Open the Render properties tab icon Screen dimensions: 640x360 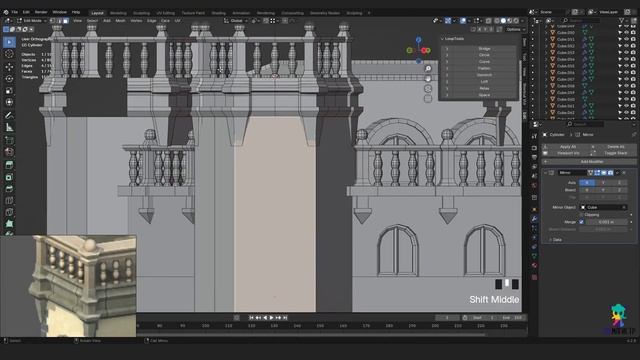534,148
